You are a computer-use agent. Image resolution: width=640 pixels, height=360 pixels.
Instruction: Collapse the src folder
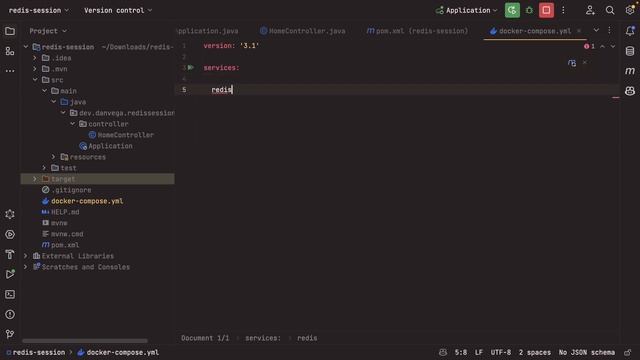click(x=35, y=80)
